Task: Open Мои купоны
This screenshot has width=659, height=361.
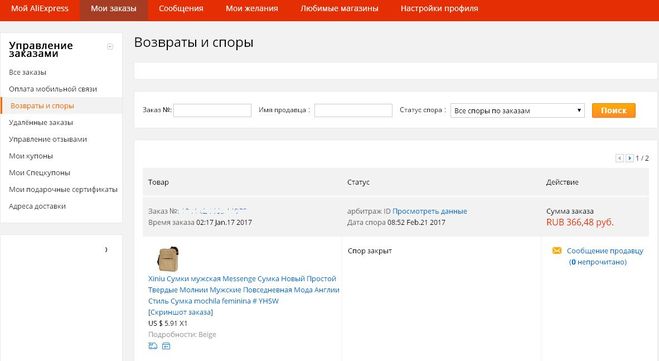Action: point(31,156)
